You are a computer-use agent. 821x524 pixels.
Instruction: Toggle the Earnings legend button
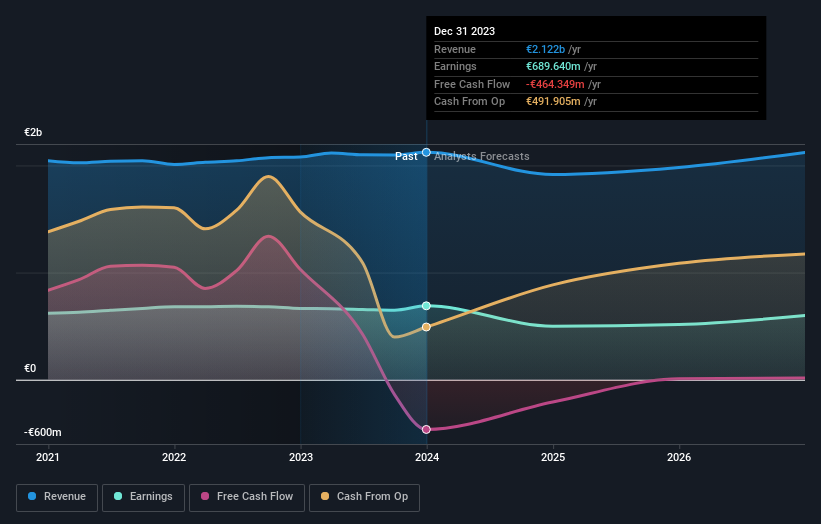[x=143, y=497]
